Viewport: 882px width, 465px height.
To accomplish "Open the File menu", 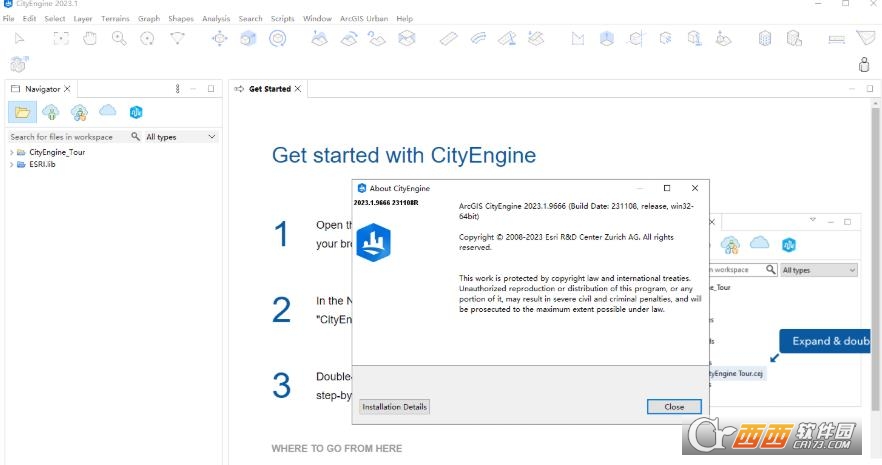I will pyautogui.click(x=8, y=19).
